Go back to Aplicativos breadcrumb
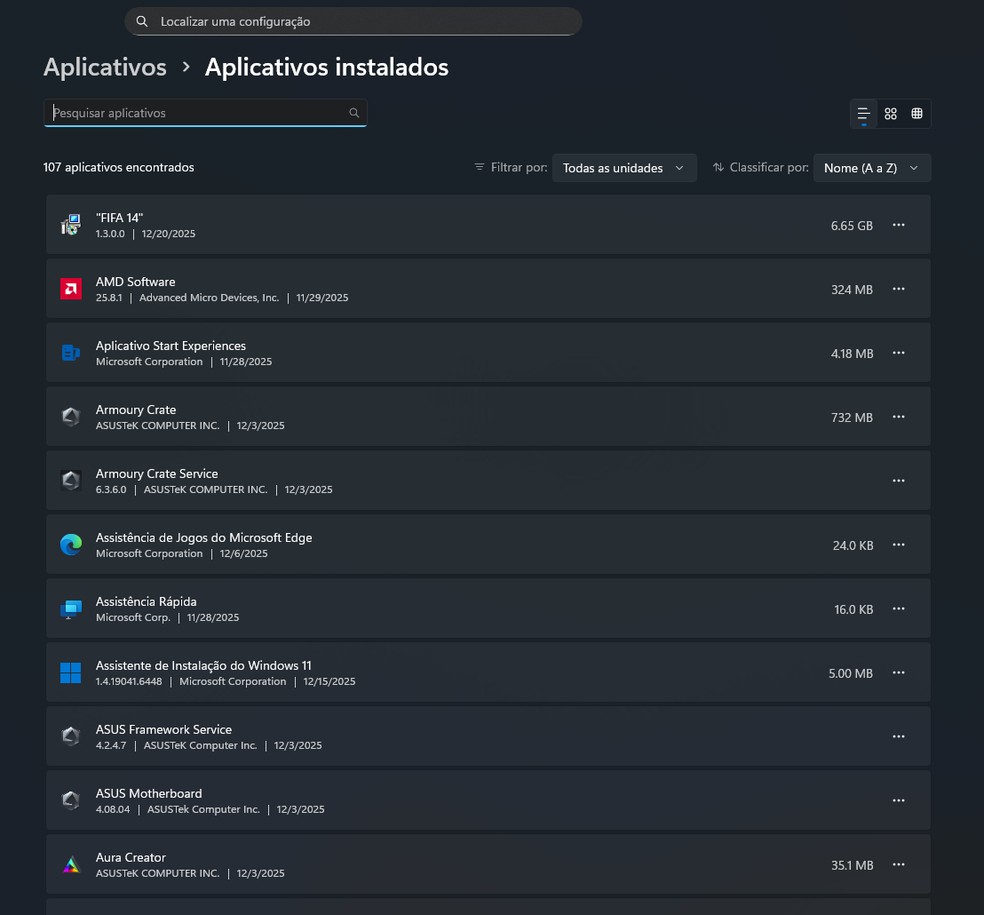The width and height of the screenshot is (984, 915). [105, 67]
